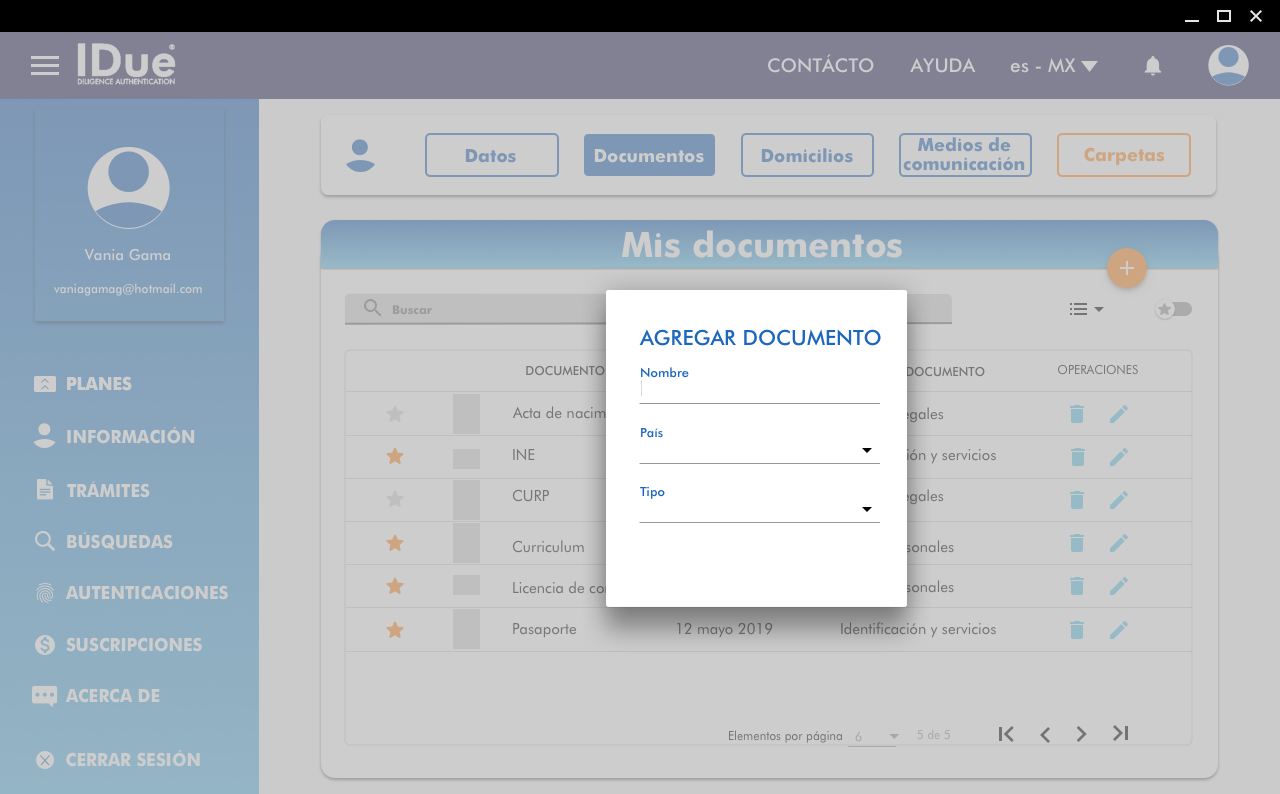Toggle the favorites filter switch
The height and width of the screenshot is (794, 1280).
click(1174, 309)
